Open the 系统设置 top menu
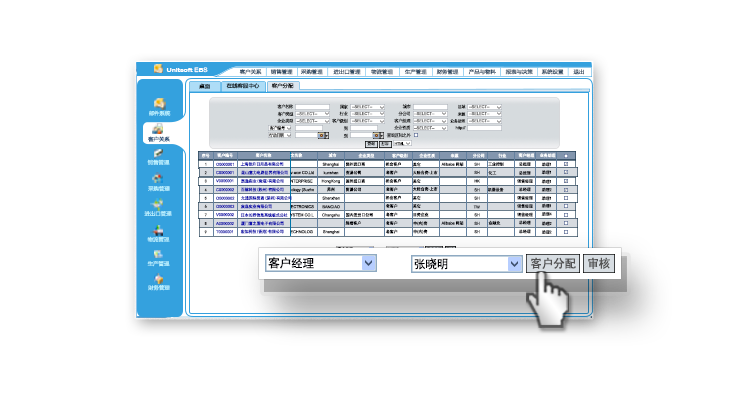The image size is (740, 400). point(552,72)
